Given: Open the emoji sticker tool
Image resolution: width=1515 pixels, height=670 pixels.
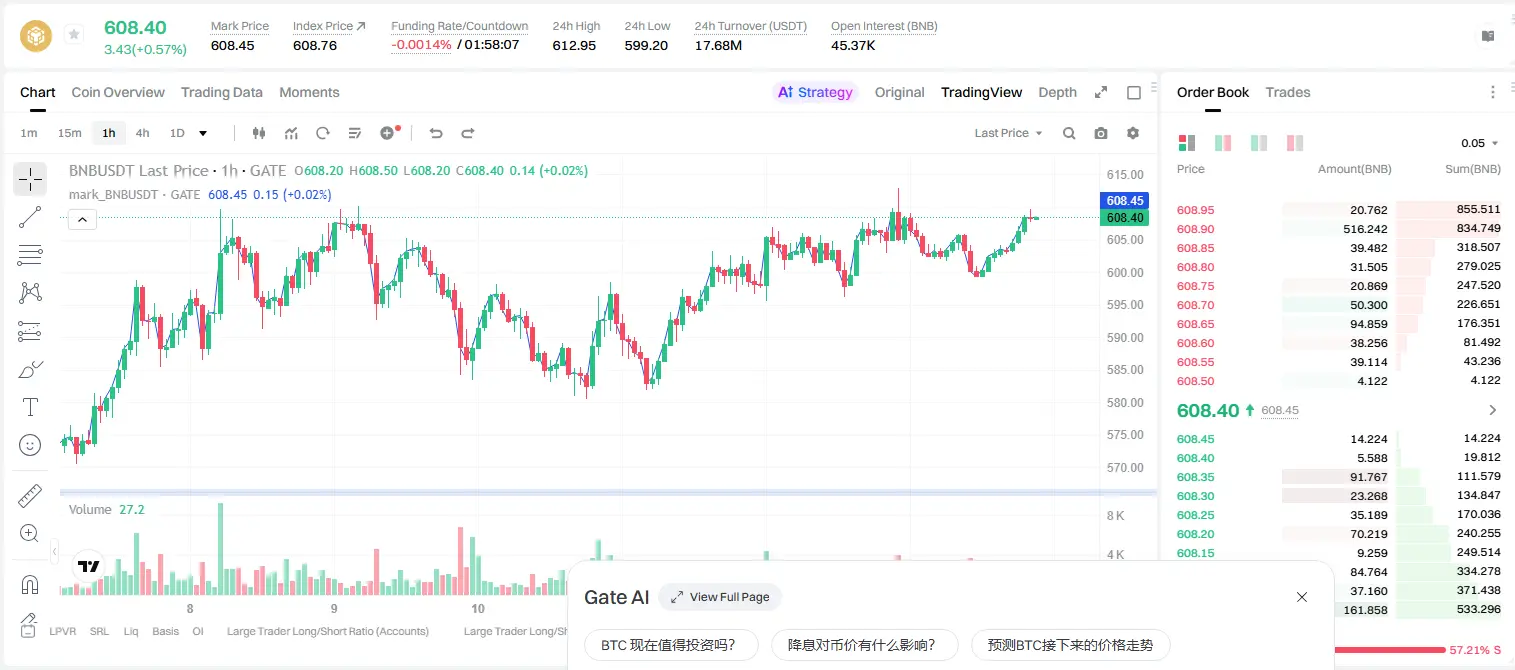Looking at the screenshot, I should (x=30, y=445).
